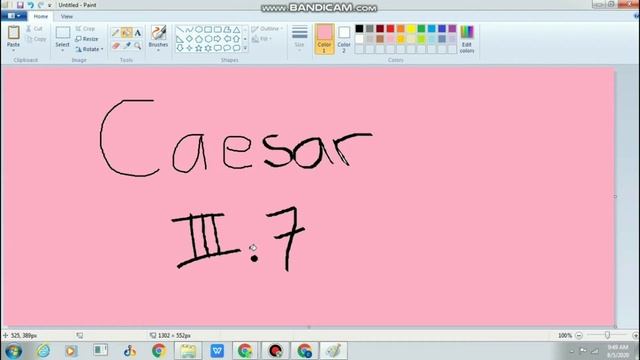Click the Copy button
The image size is (640, 360).
tap(36, 39)
